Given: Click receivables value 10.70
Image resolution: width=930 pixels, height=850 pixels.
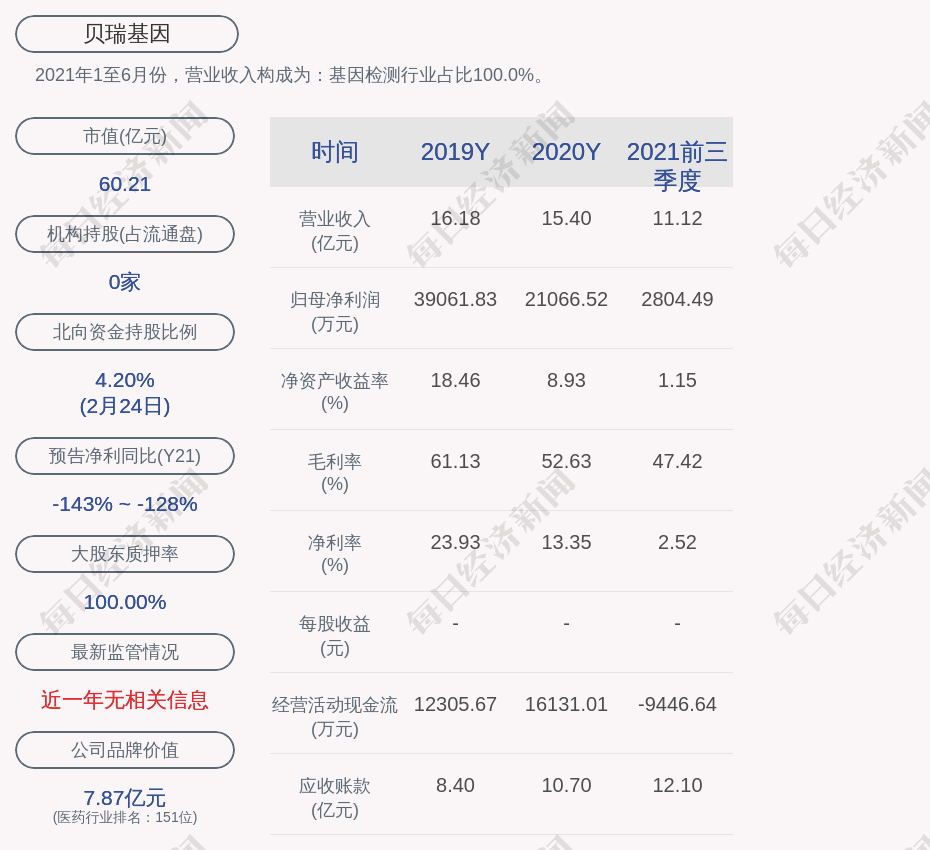Looking at the screenshot, I should click(566, 785).
